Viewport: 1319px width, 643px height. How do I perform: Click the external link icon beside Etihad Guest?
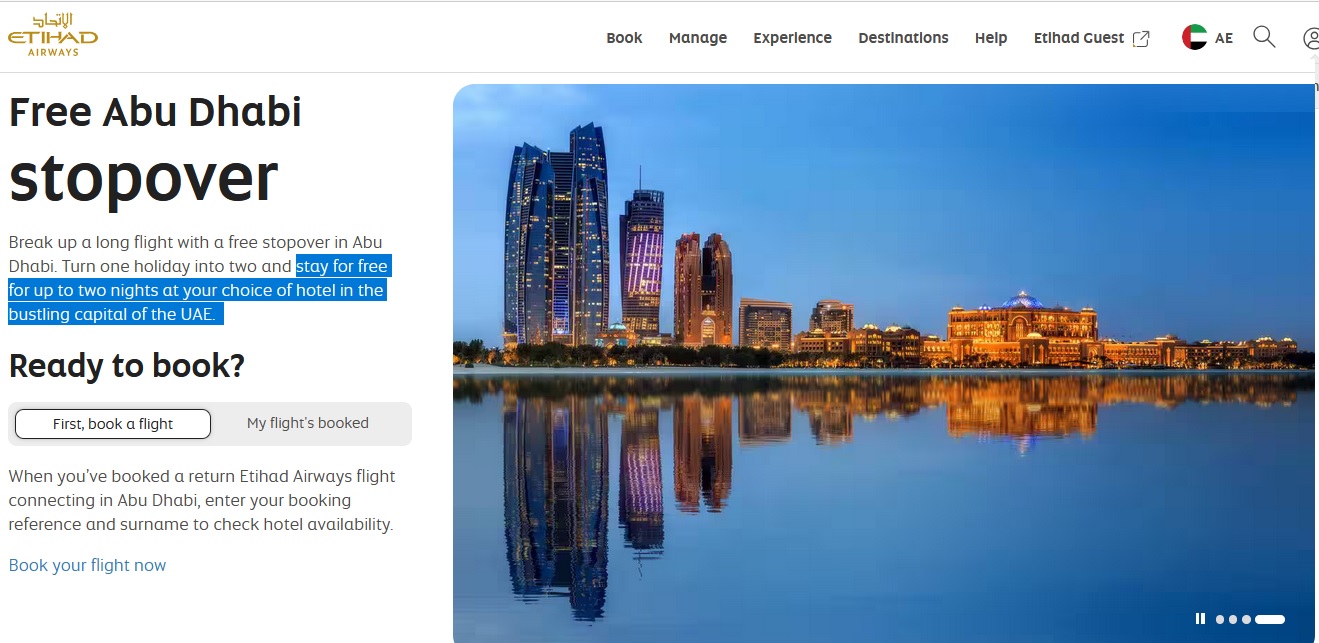click(x=1141, y=39)
